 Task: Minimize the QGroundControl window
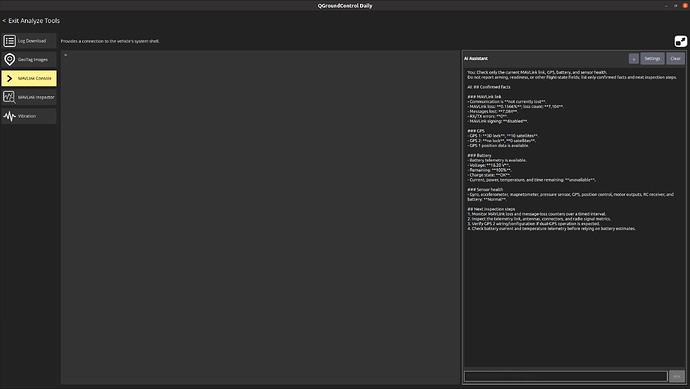666,6
